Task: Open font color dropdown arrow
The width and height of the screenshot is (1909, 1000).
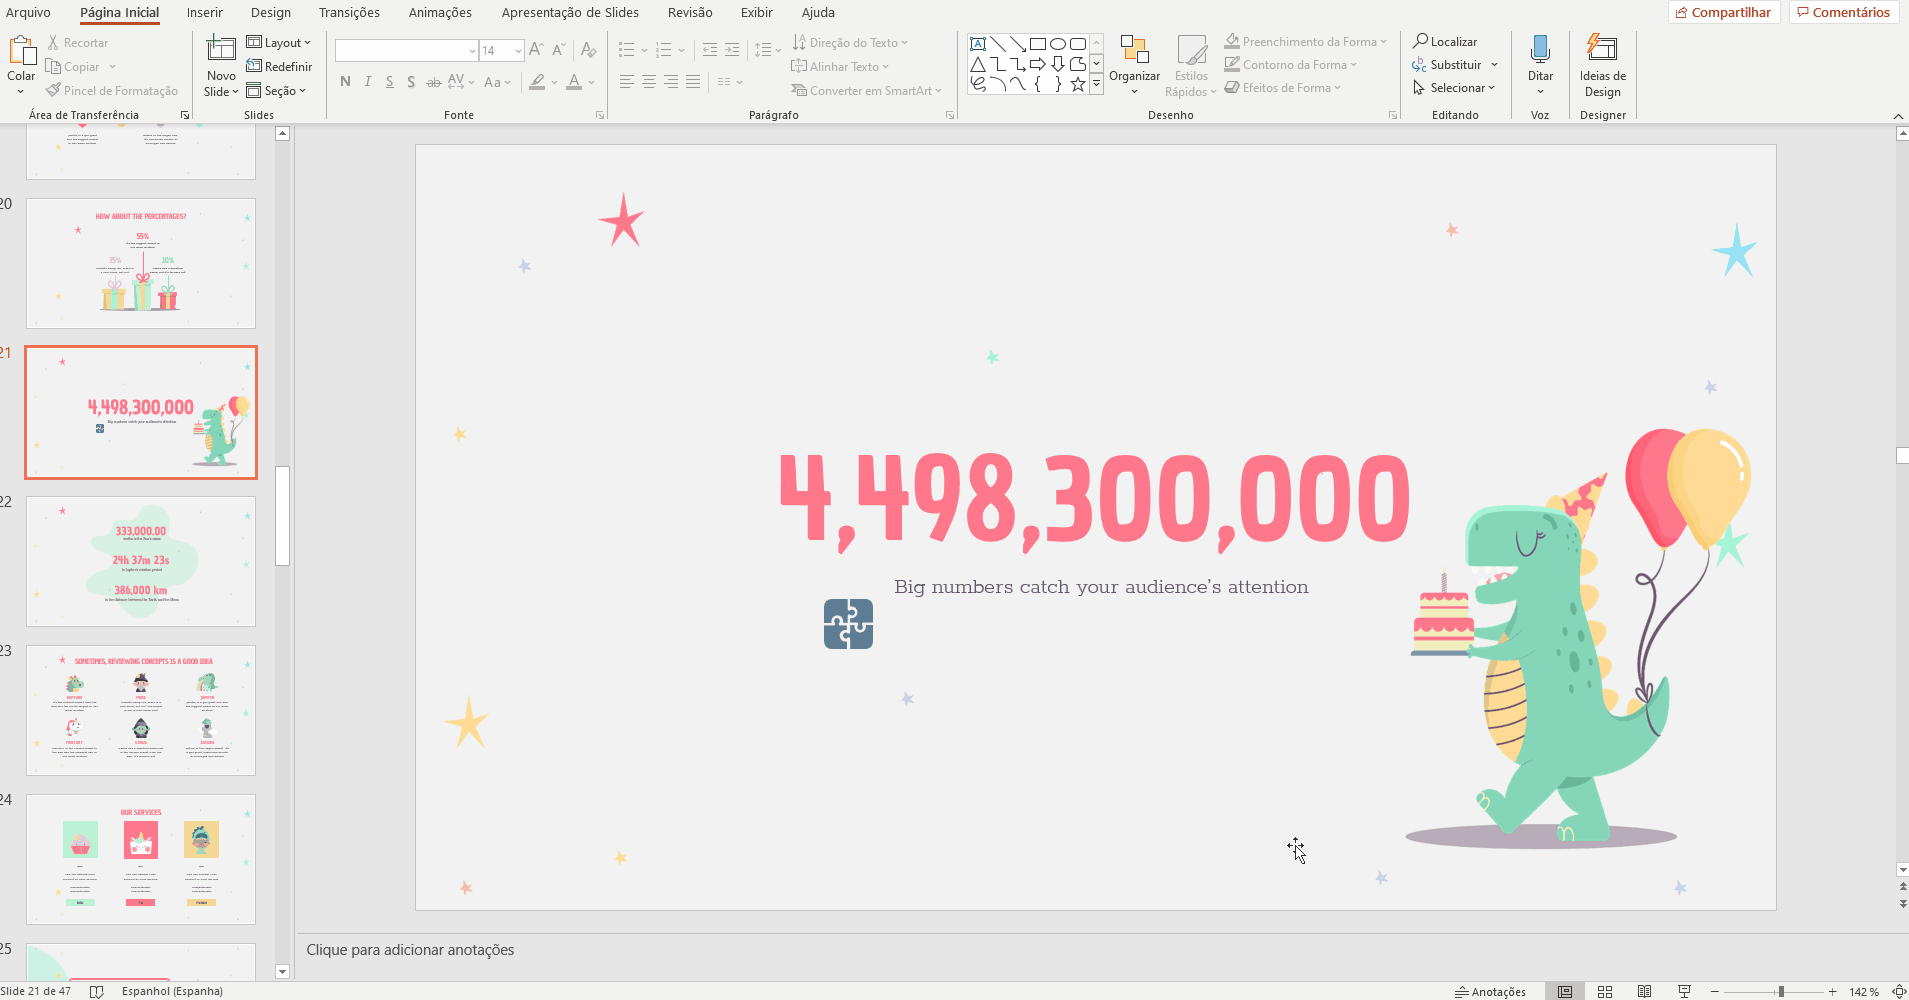Action: 591,82
